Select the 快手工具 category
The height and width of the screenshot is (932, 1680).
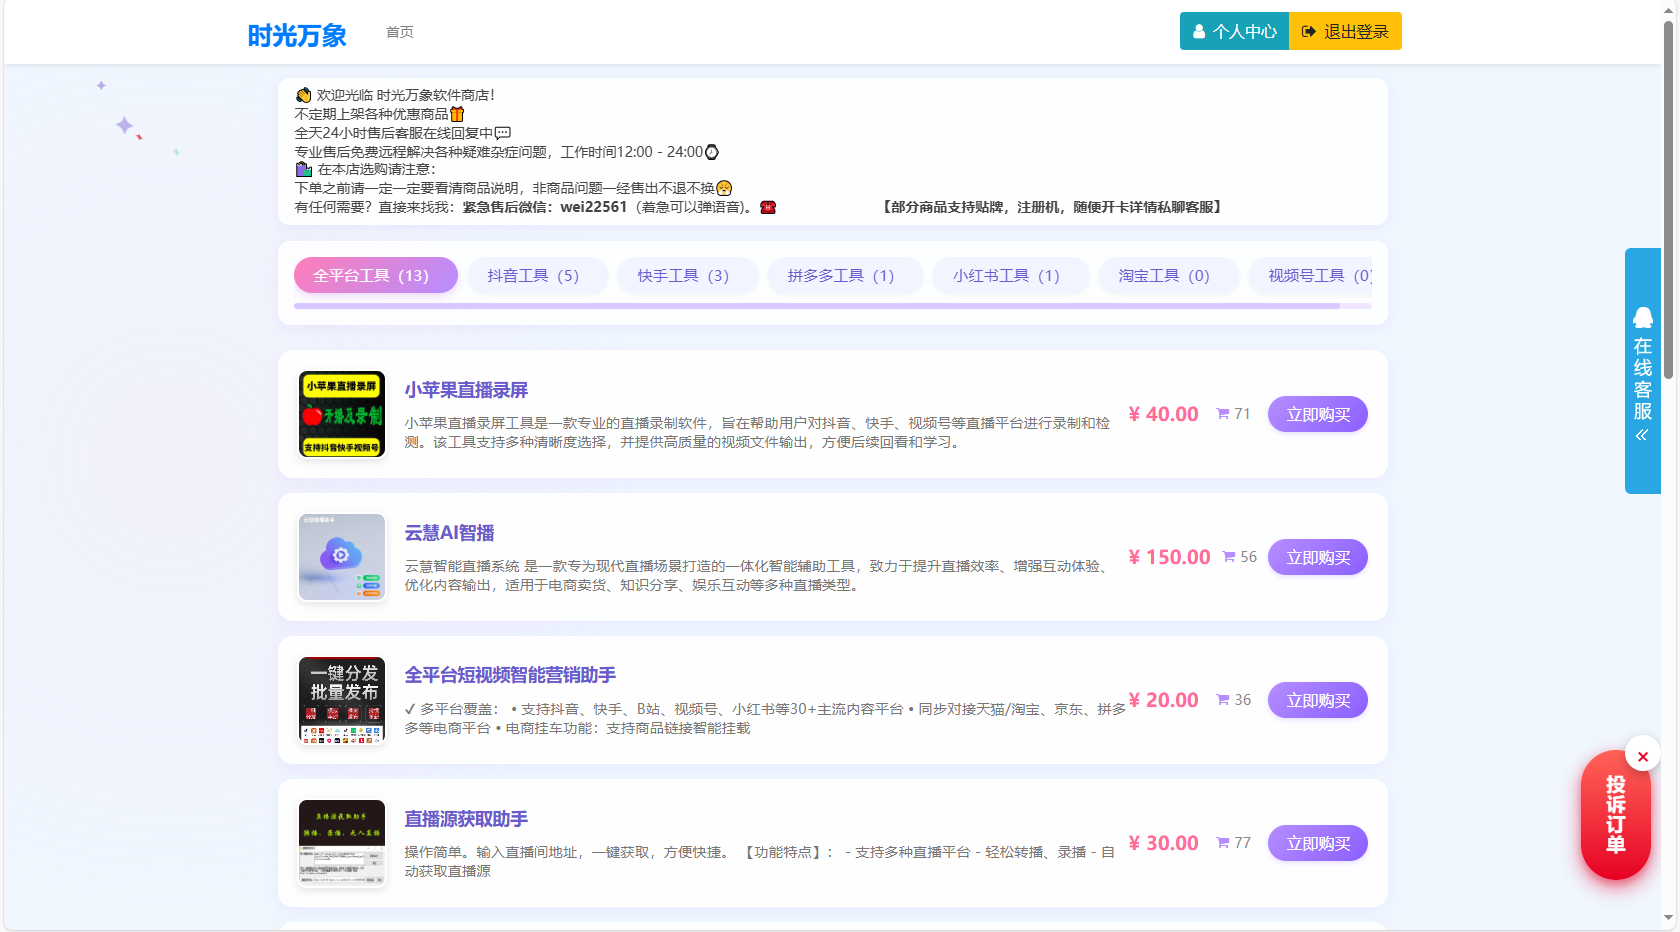(x=687, y=275)
